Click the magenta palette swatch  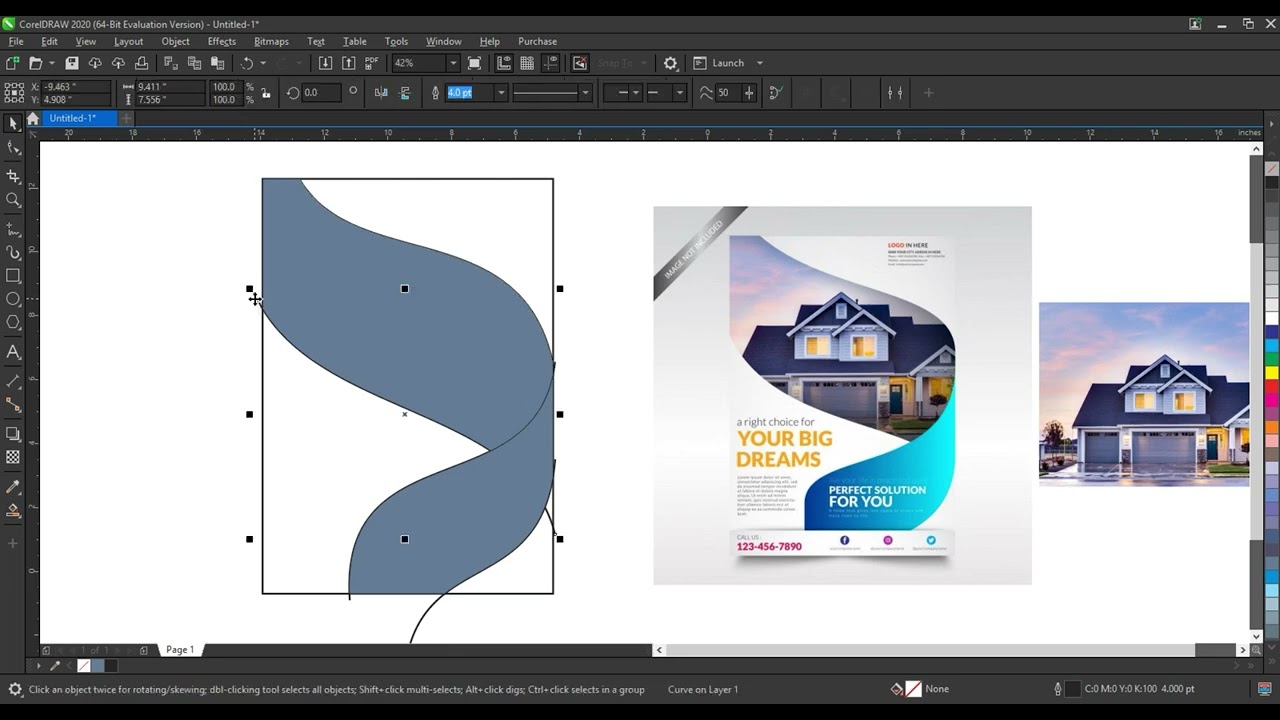click(x=1272, y=400)
